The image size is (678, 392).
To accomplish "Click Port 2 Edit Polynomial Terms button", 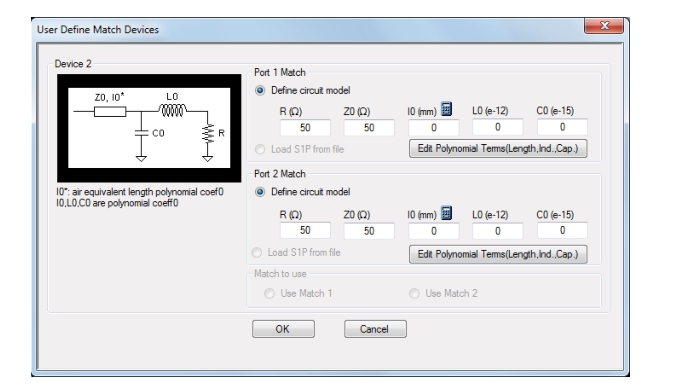I will (x=498, y=254).
